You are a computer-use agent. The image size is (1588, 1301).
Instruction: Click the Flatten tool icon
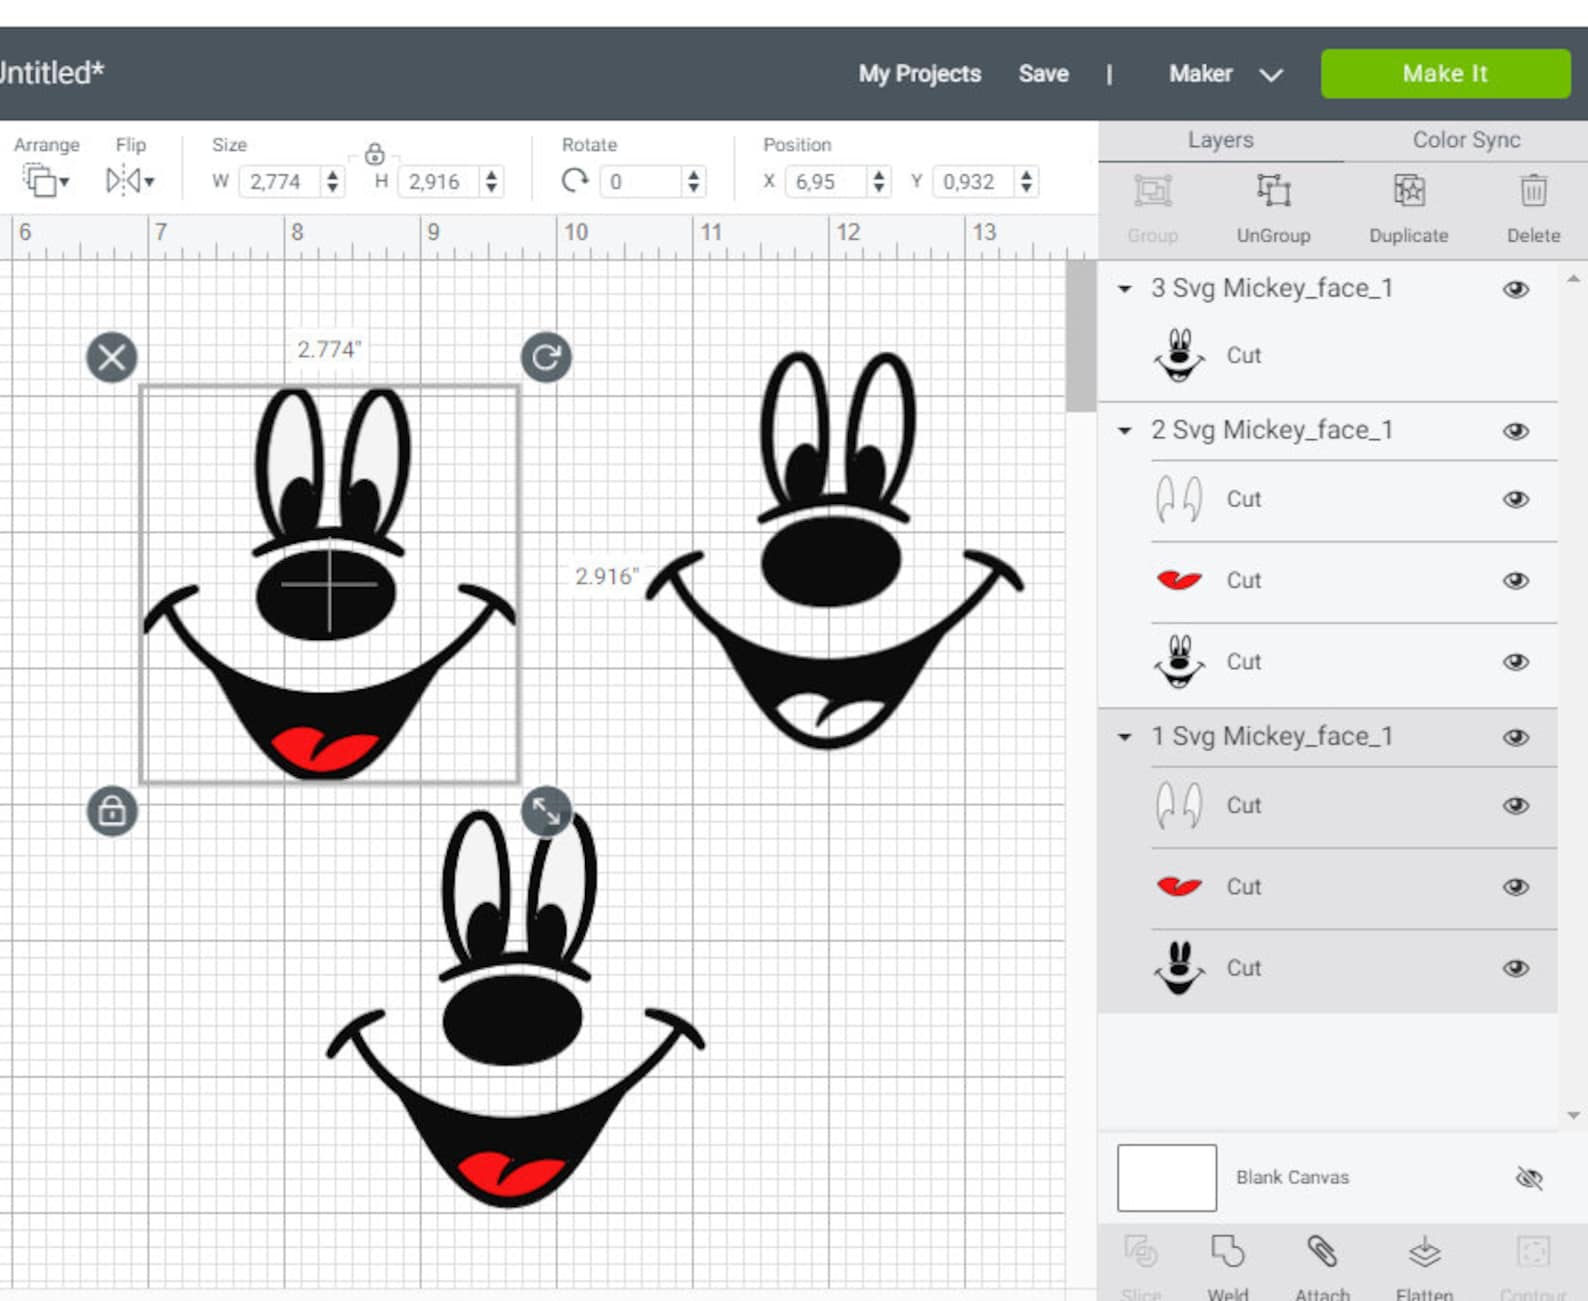(1424, 1252)
